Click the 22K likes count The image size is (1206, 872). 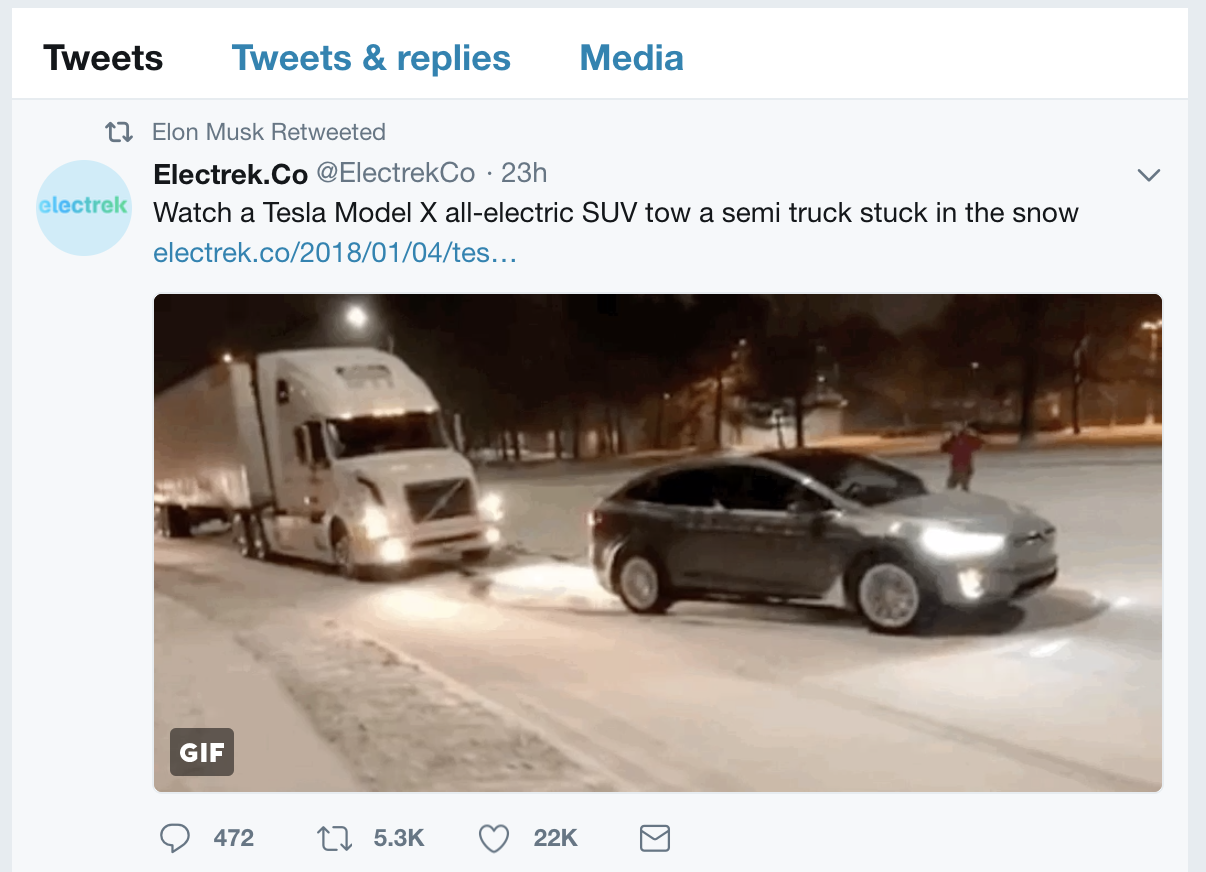(x=555, y=838)
